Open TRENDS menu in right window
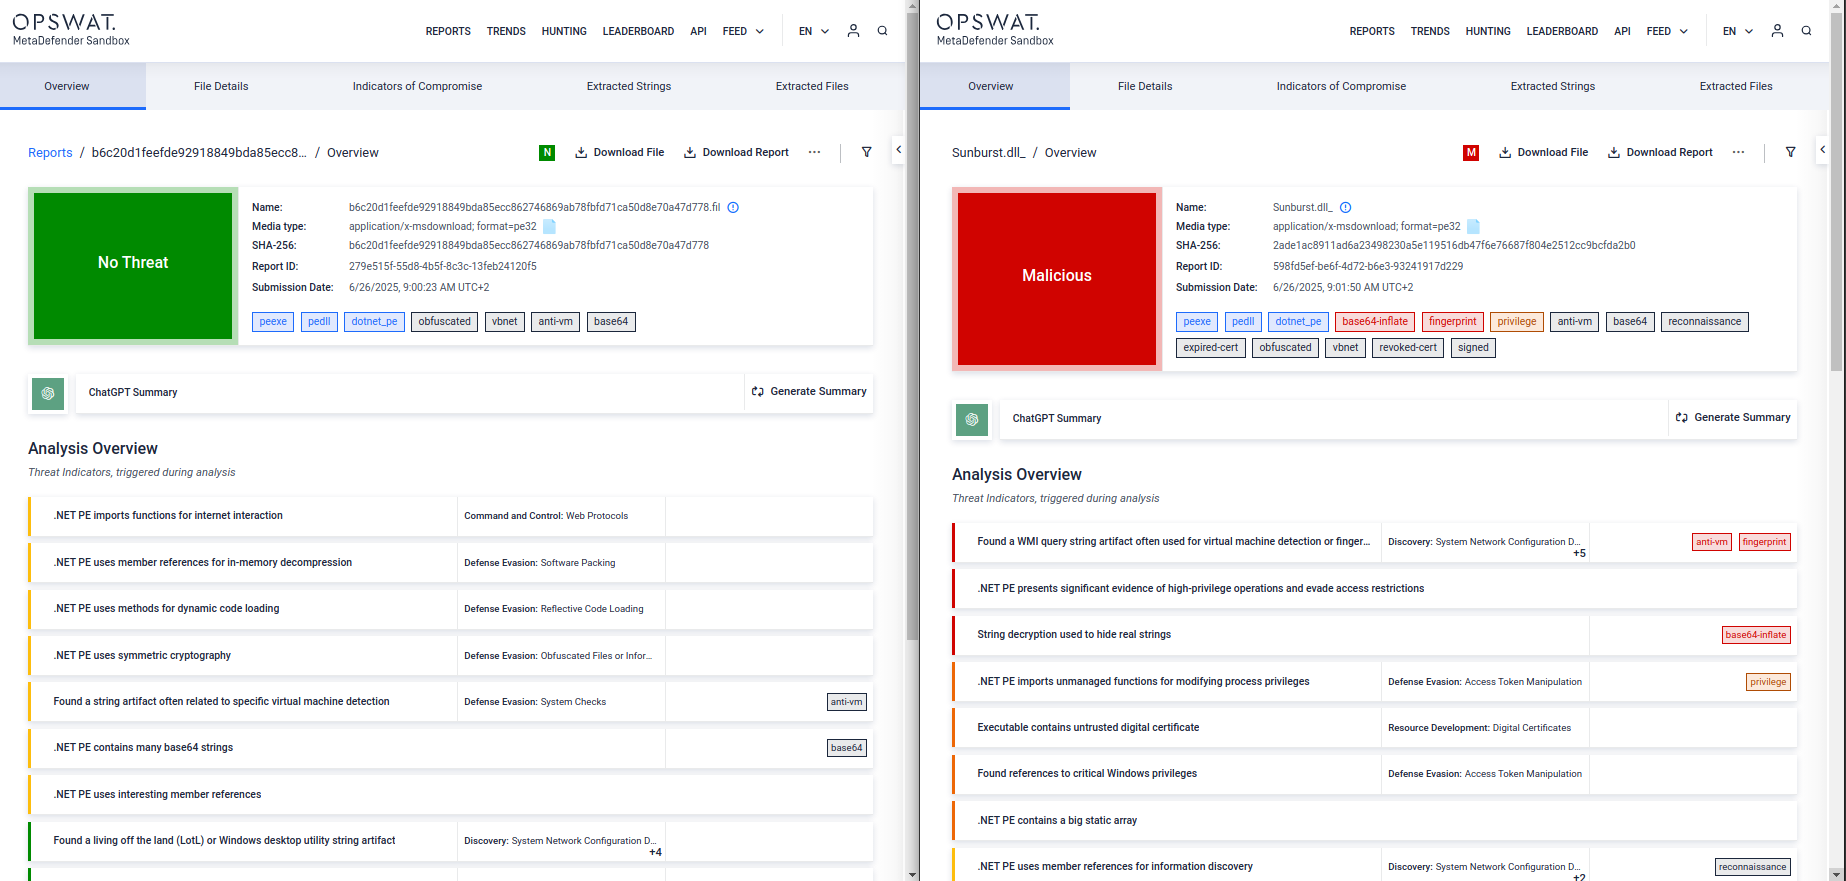 (x=1430, y=31)
